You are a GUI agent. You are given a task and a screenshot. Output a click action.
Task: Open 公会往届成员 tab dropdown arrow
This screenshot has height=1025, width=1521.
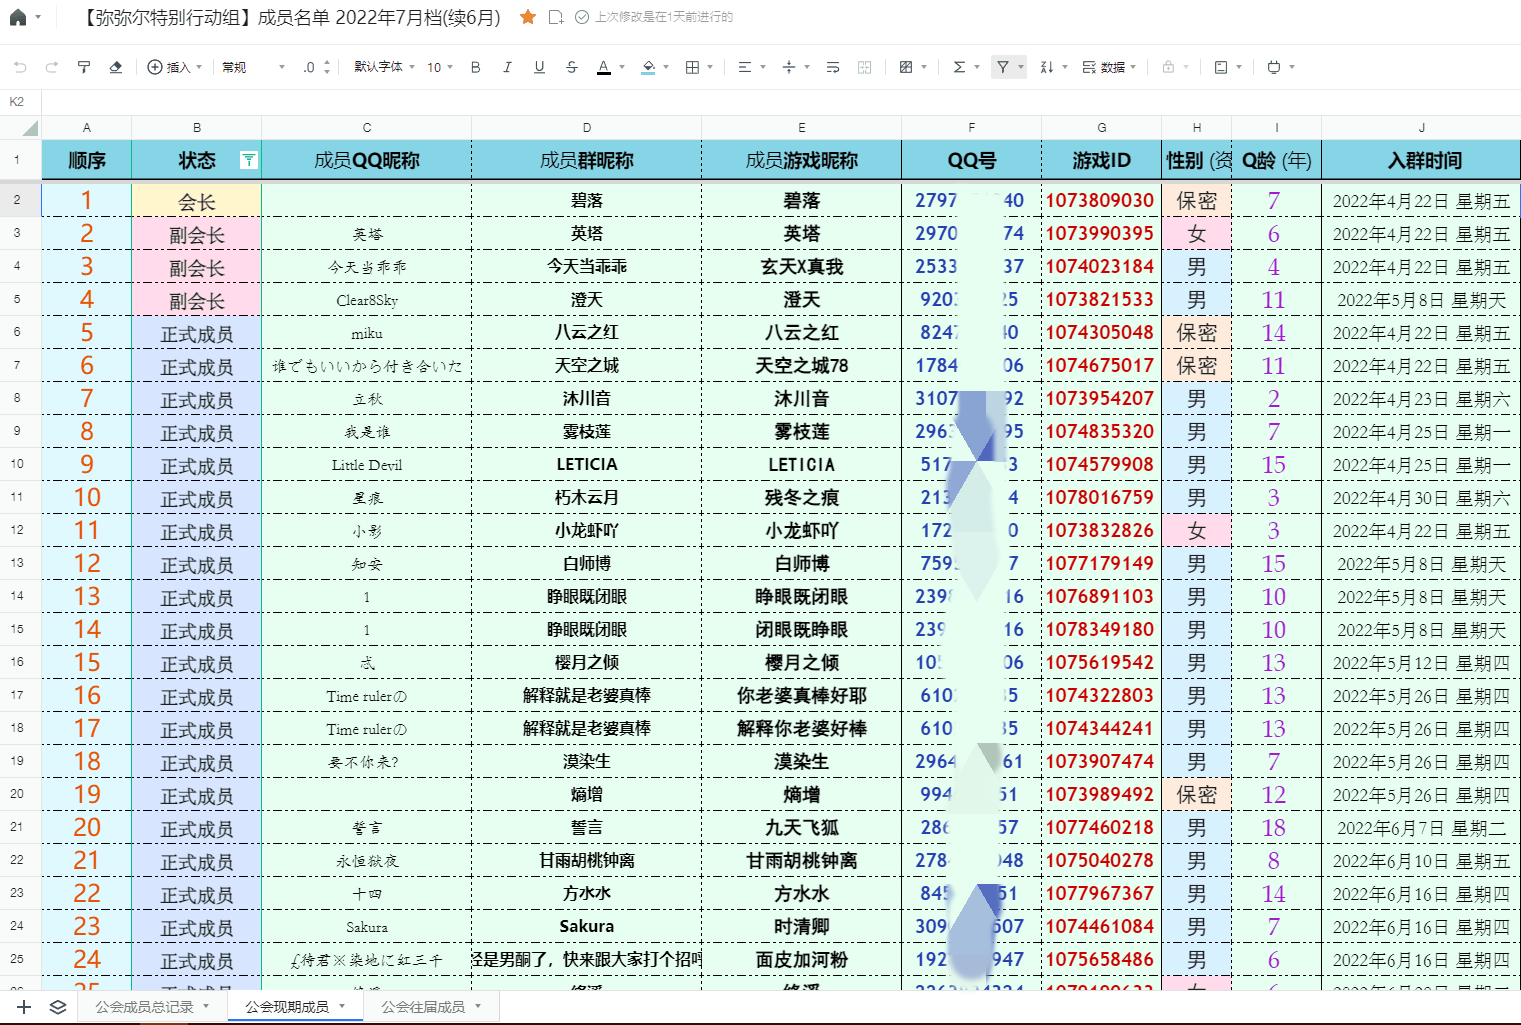coord(478,1007)
